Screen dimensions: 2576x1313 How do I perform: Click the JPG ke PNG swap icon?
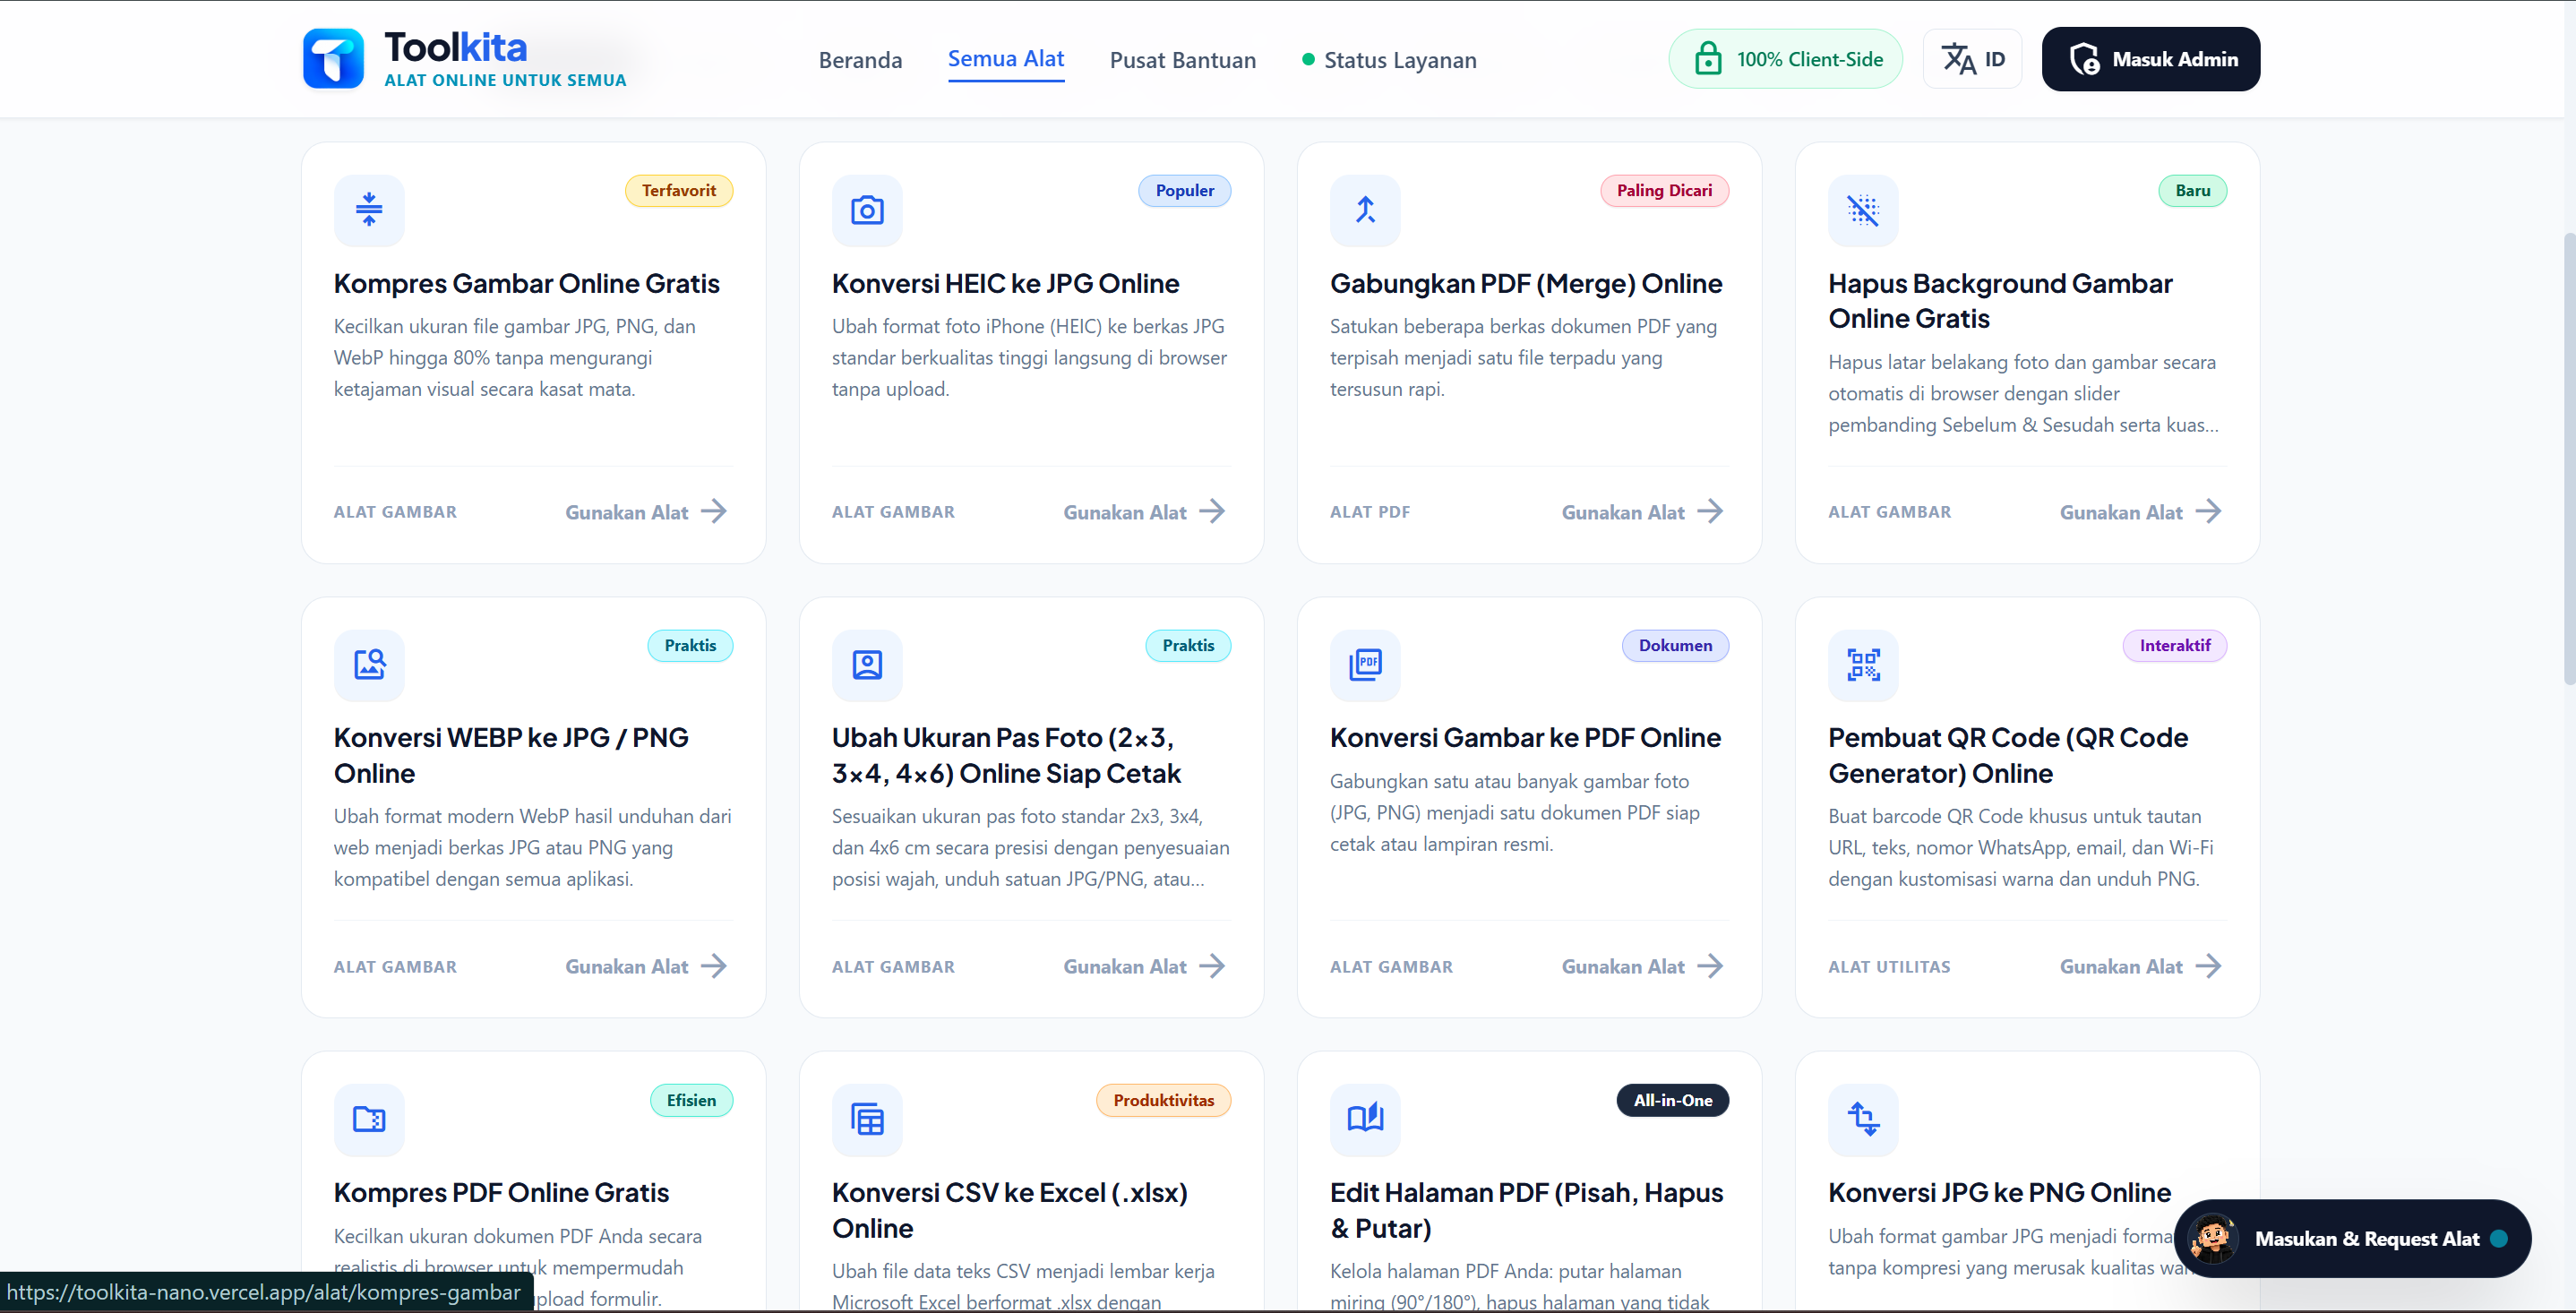(1863, 1119)
